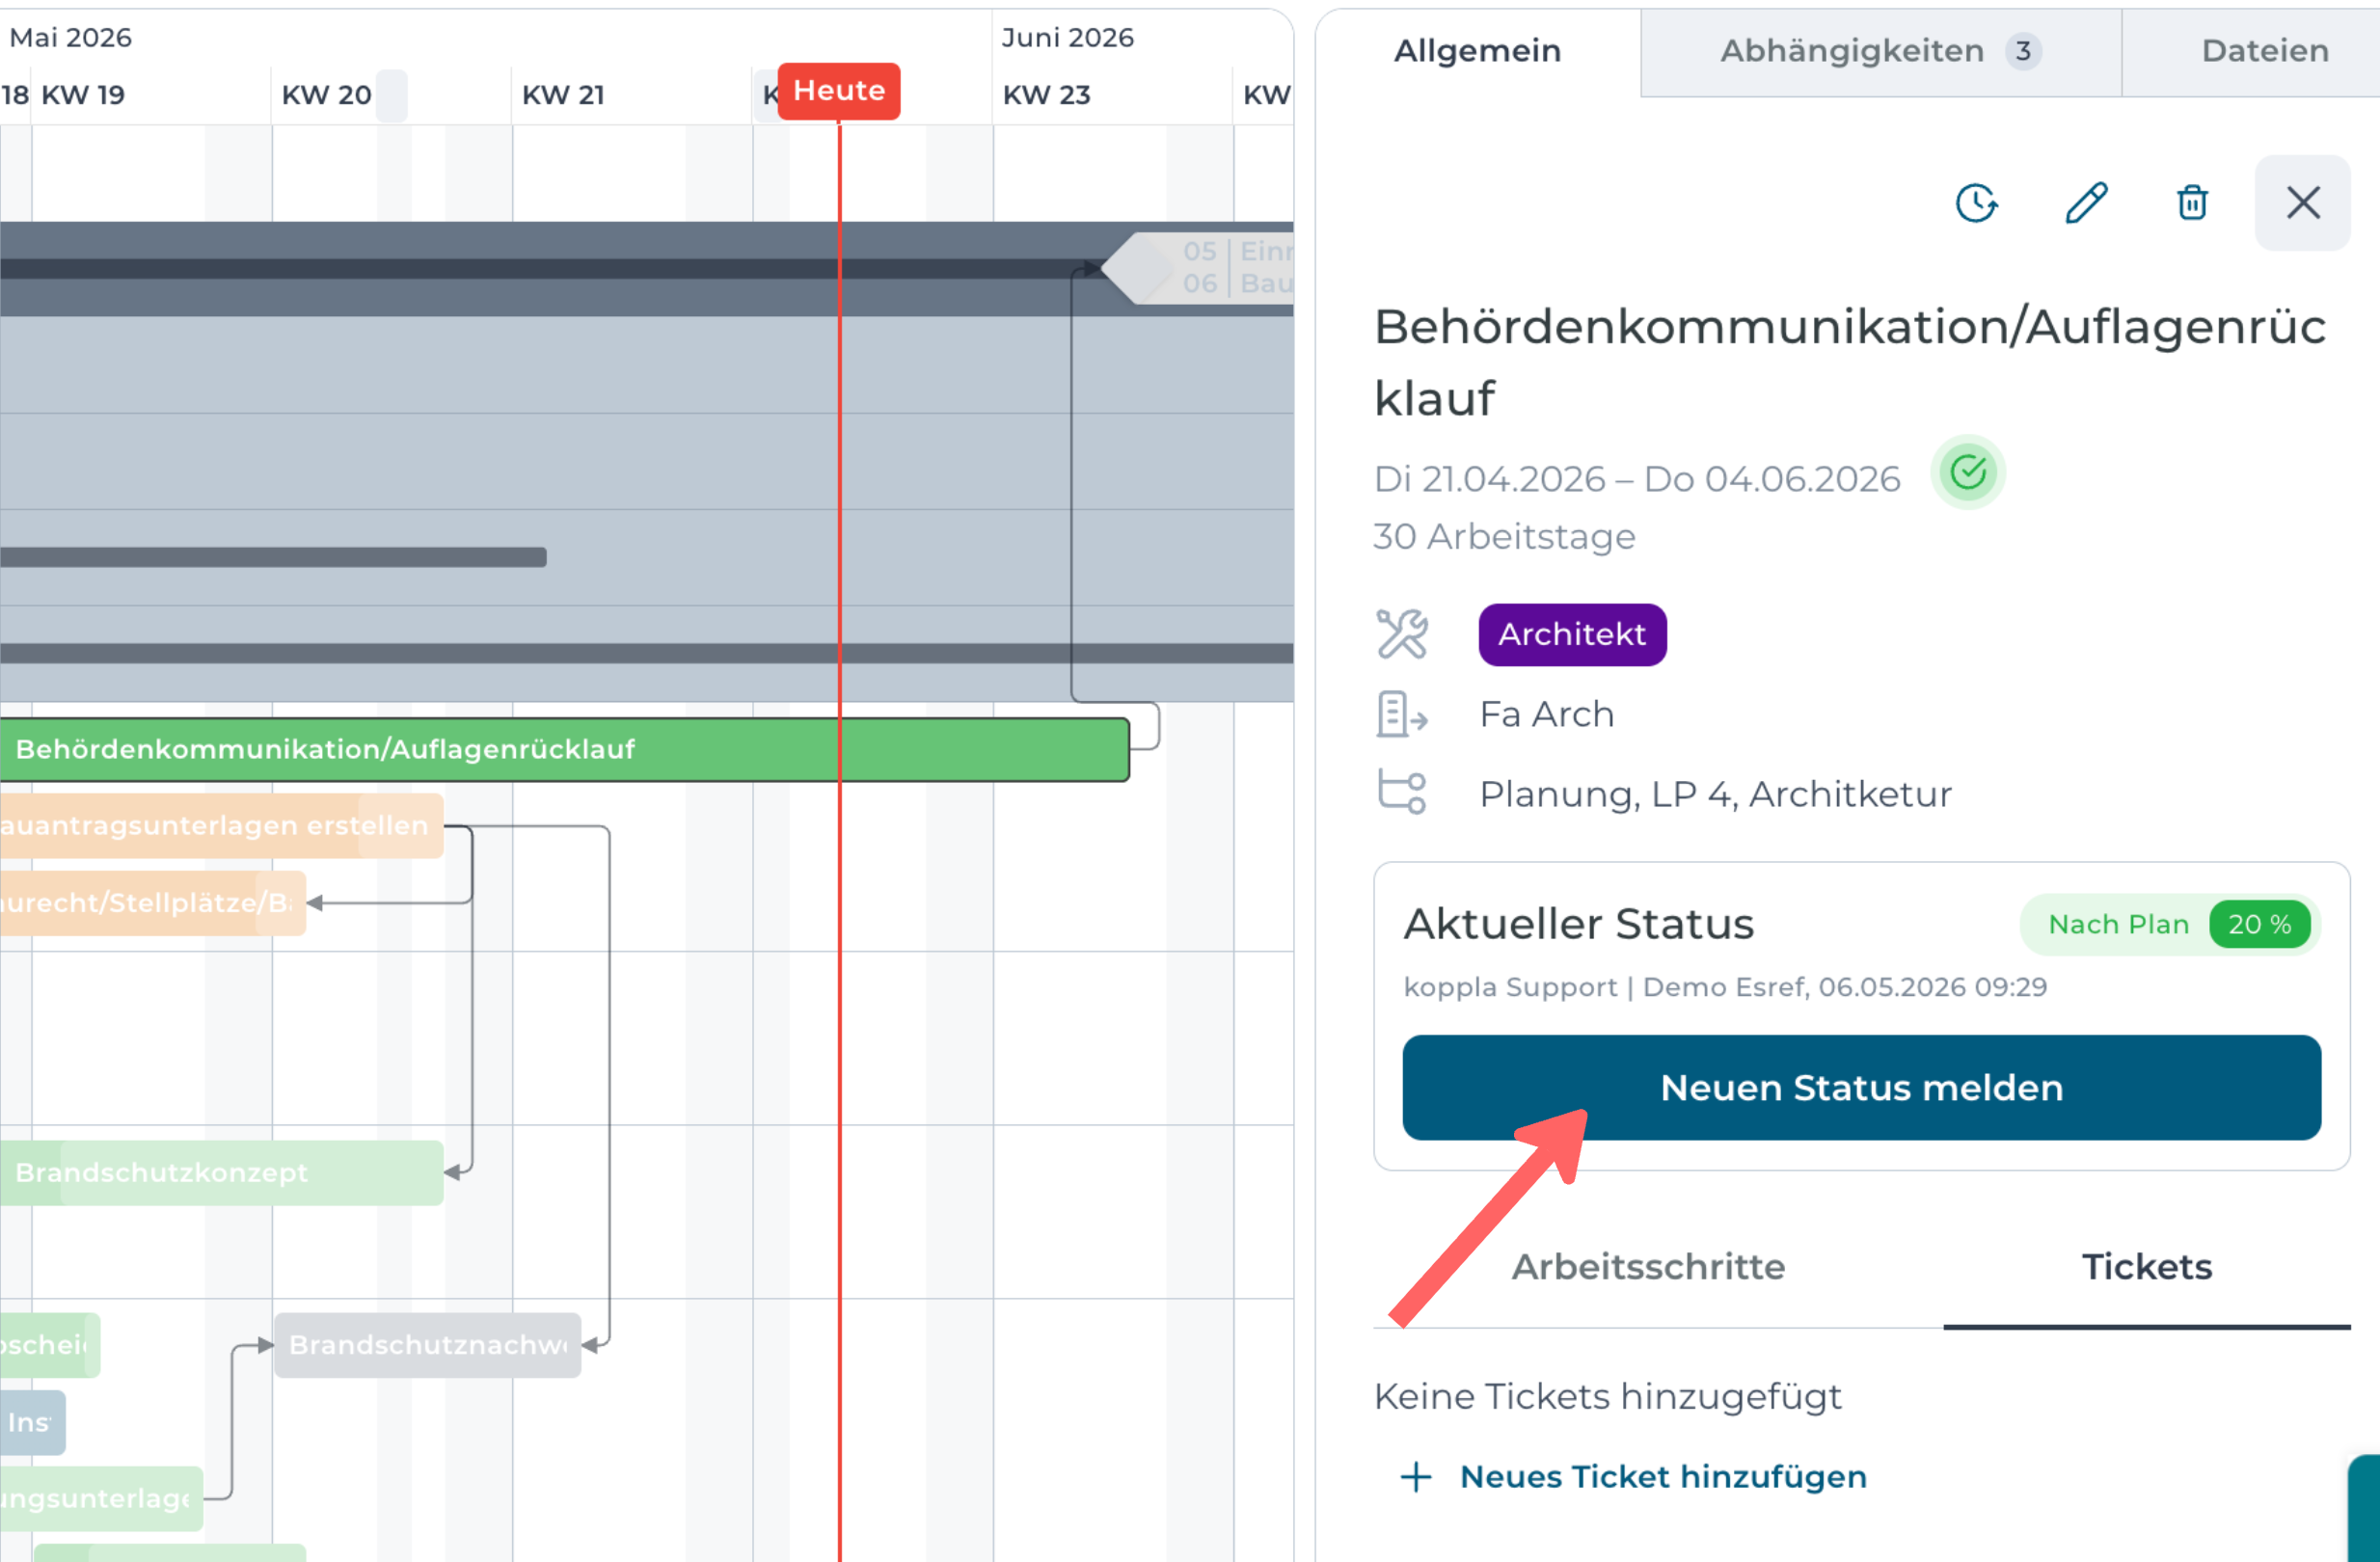Click the task title Behördenkommunikation/Auflagenrücklauf heading
2380x1562 pixels.
[x=1849, y=362]
